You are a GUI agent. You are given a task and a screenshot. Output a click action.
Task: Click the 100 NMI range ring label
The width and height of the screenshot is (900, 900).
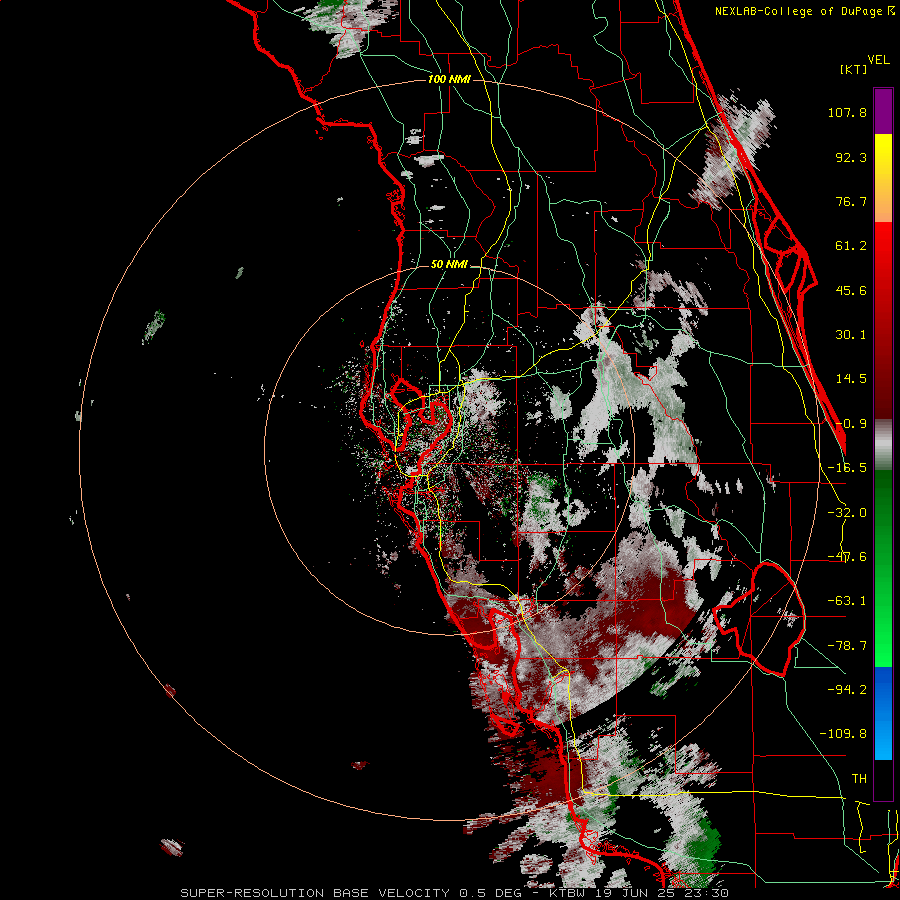[449, 79]
